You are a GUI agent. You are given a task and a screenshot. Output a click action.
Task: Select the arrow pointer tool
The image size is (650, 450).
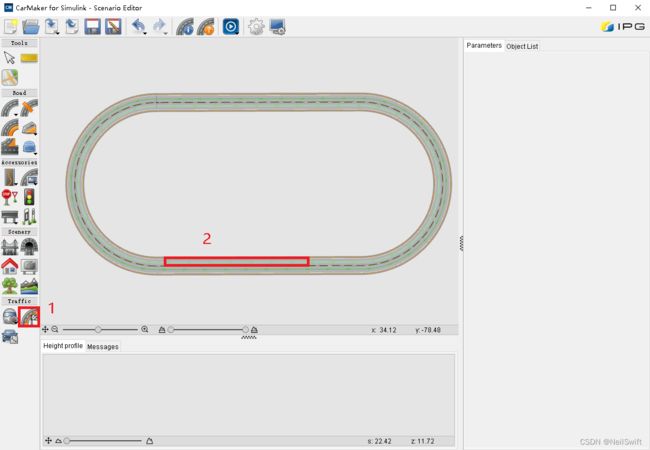point(9,58)
